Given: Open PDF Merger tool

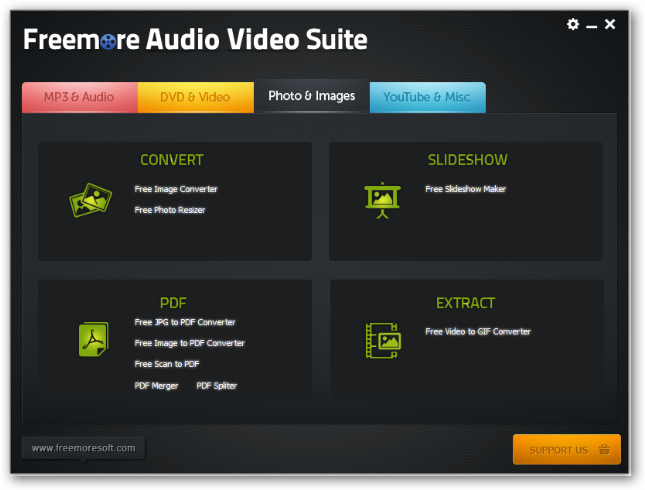Looking at the screenshot, I should (x=156, y=386).
